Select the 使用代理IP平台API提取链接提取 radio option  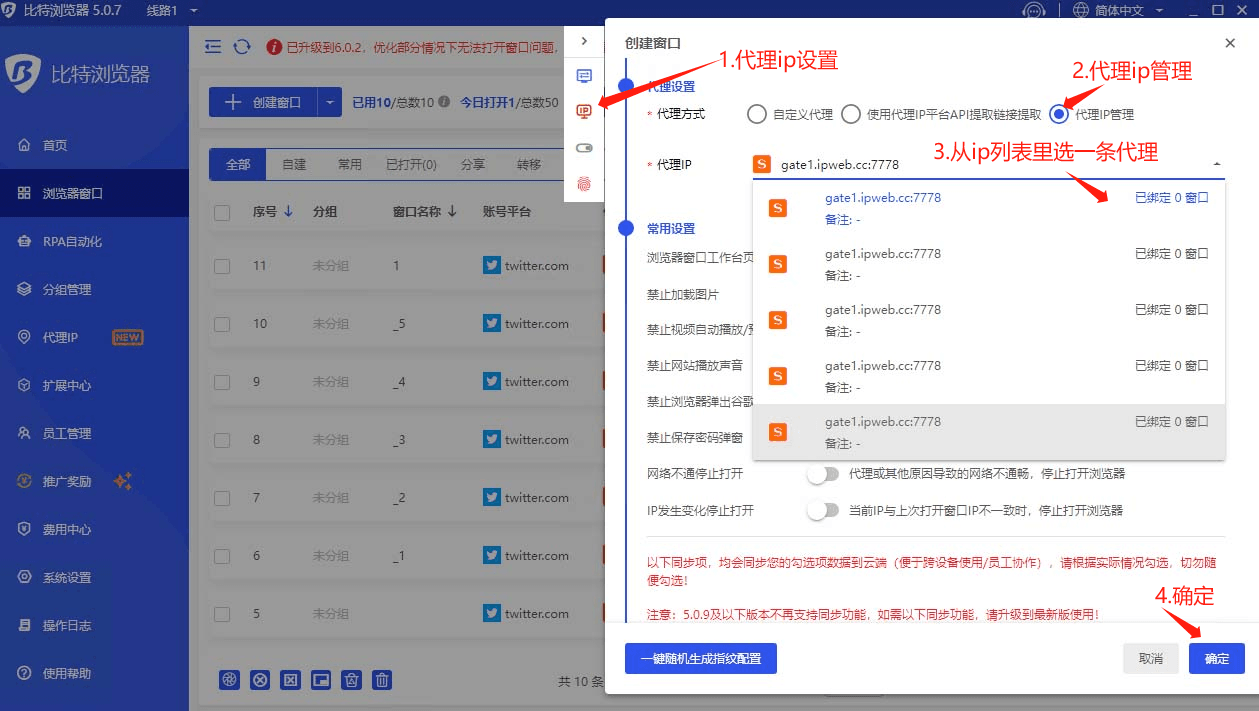pyautogui.click(x=850, y=114)
